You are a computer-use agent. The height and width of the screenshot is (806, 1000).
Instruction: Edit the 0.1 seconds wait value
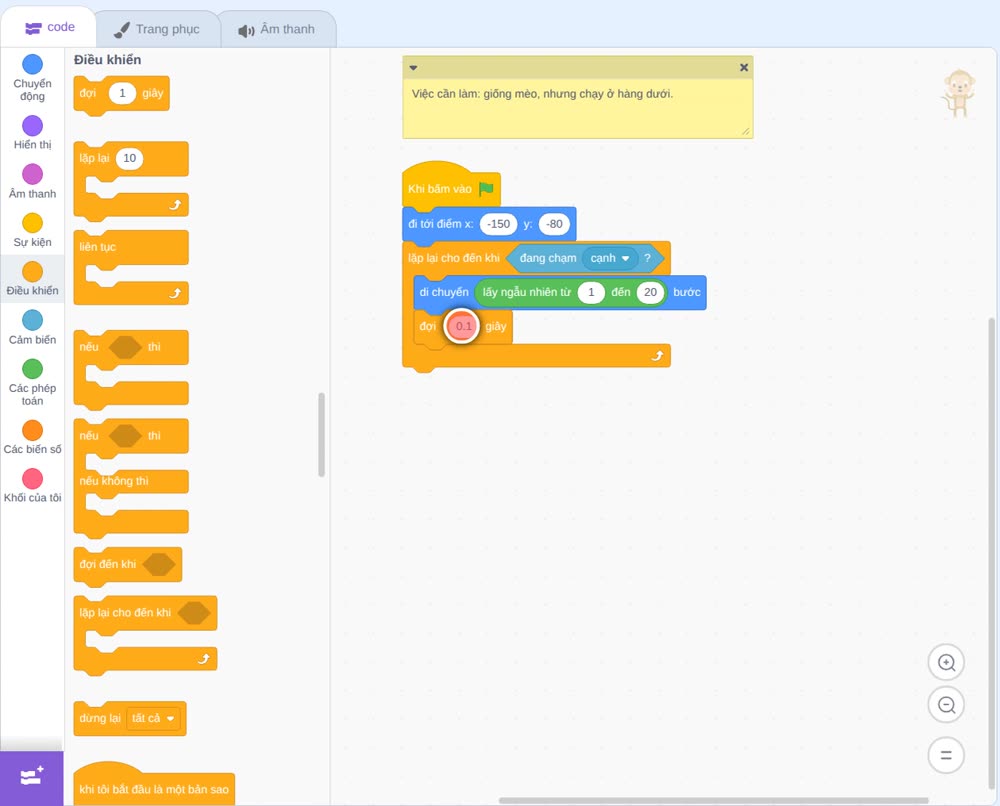[x=464, y=326]
